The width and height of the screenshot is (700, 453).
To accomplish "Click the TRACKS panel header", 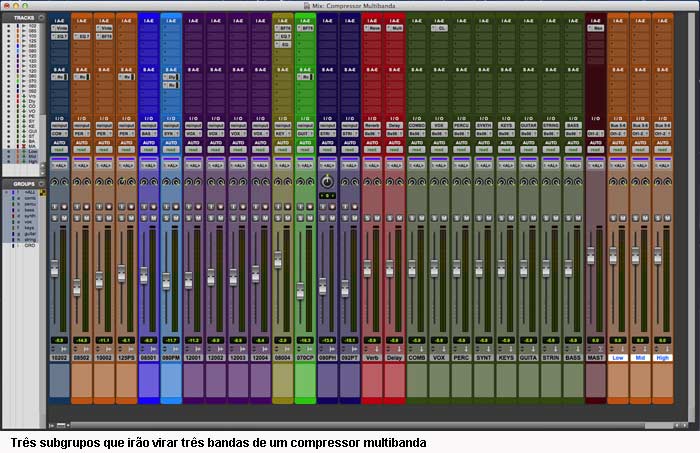I will click(23, 17).
